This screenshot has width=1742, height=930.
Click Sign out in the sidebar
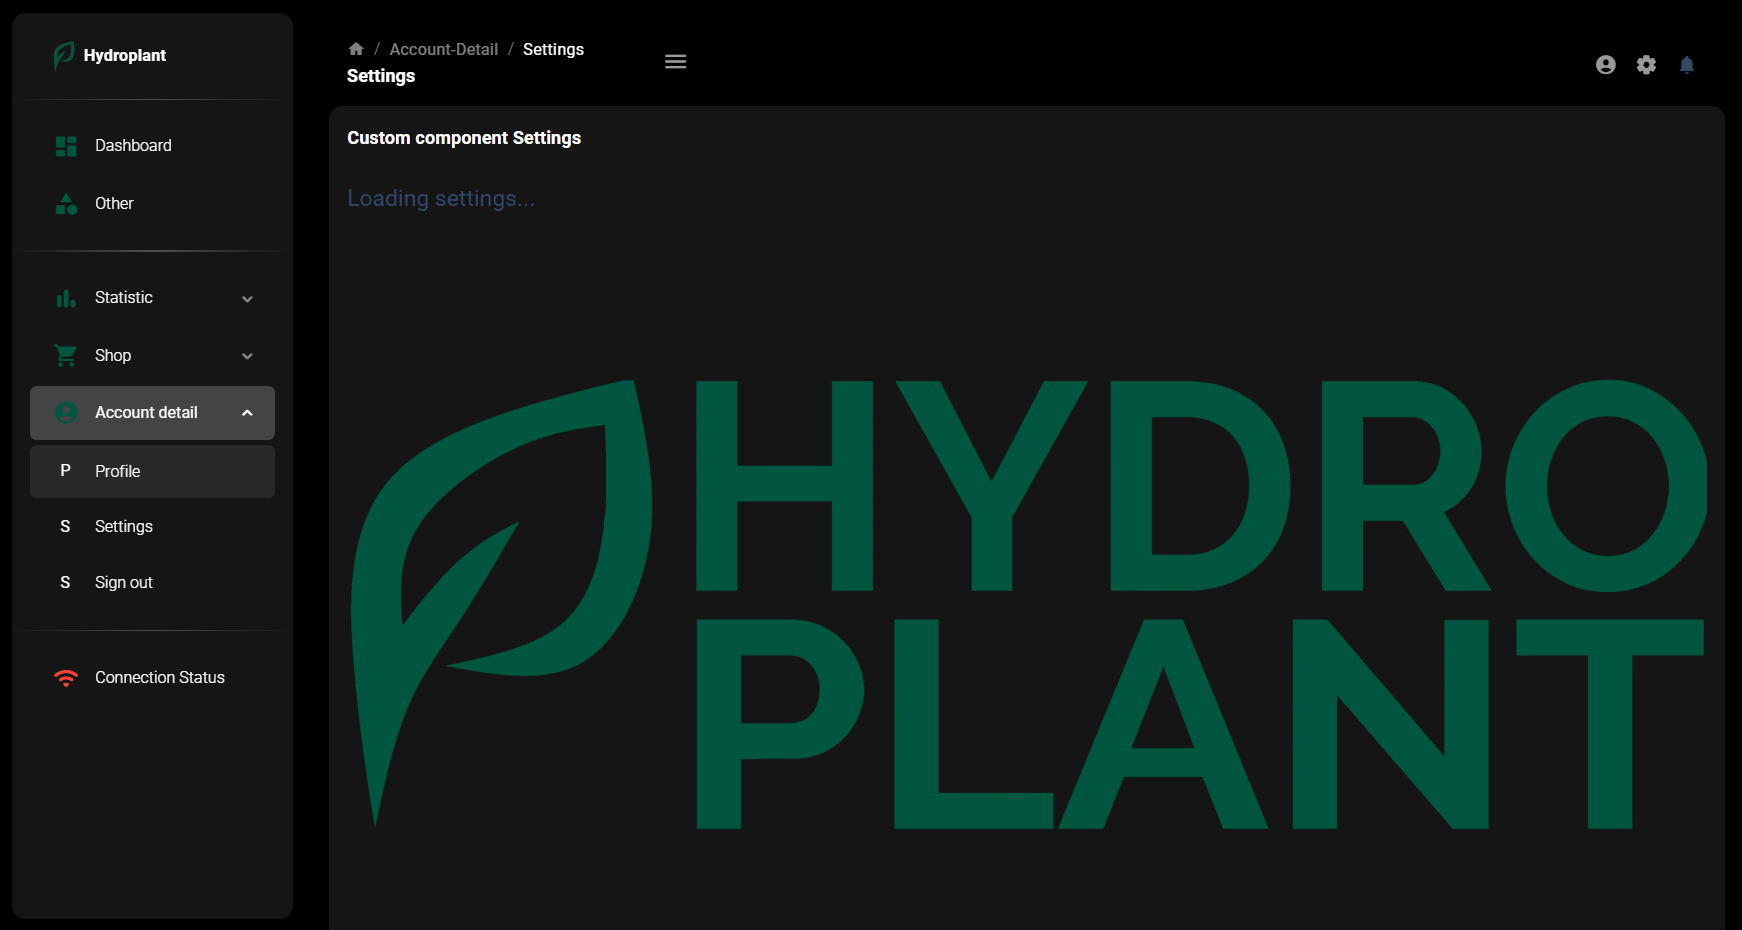(123, 582)
